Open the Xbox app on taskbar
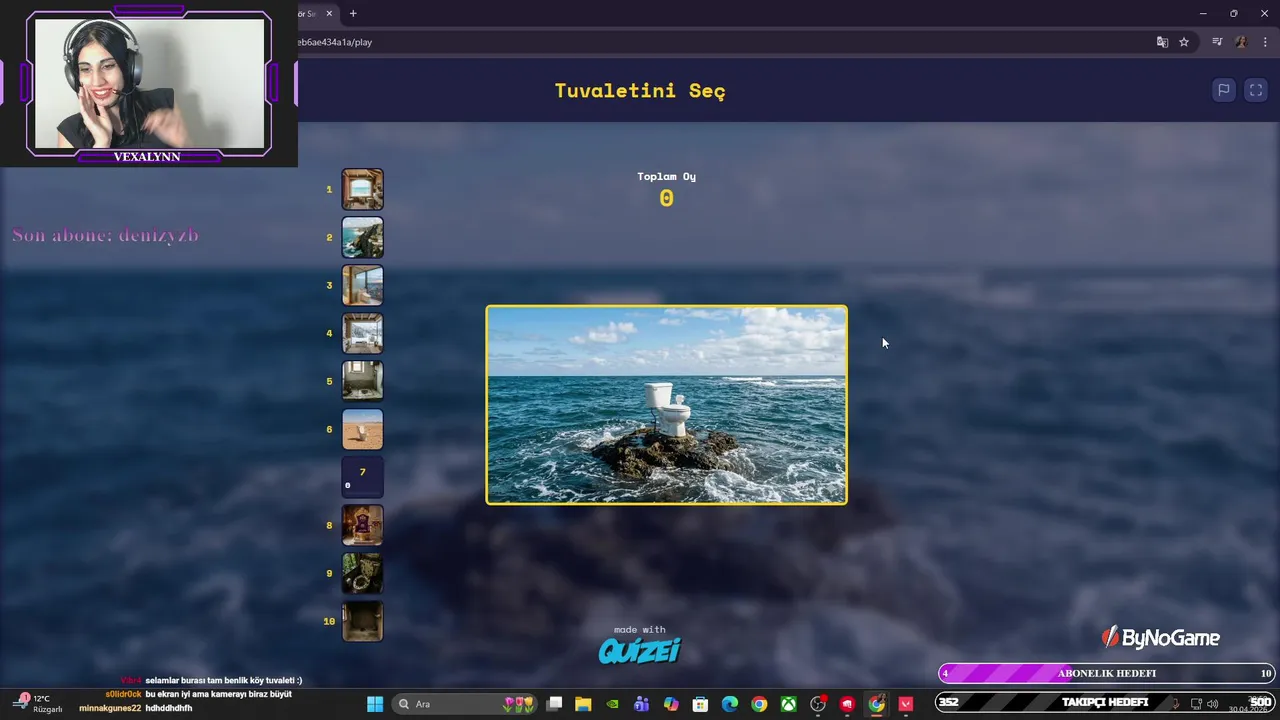This screenshot has width=1280, height=720. click(x=789, y=704)
